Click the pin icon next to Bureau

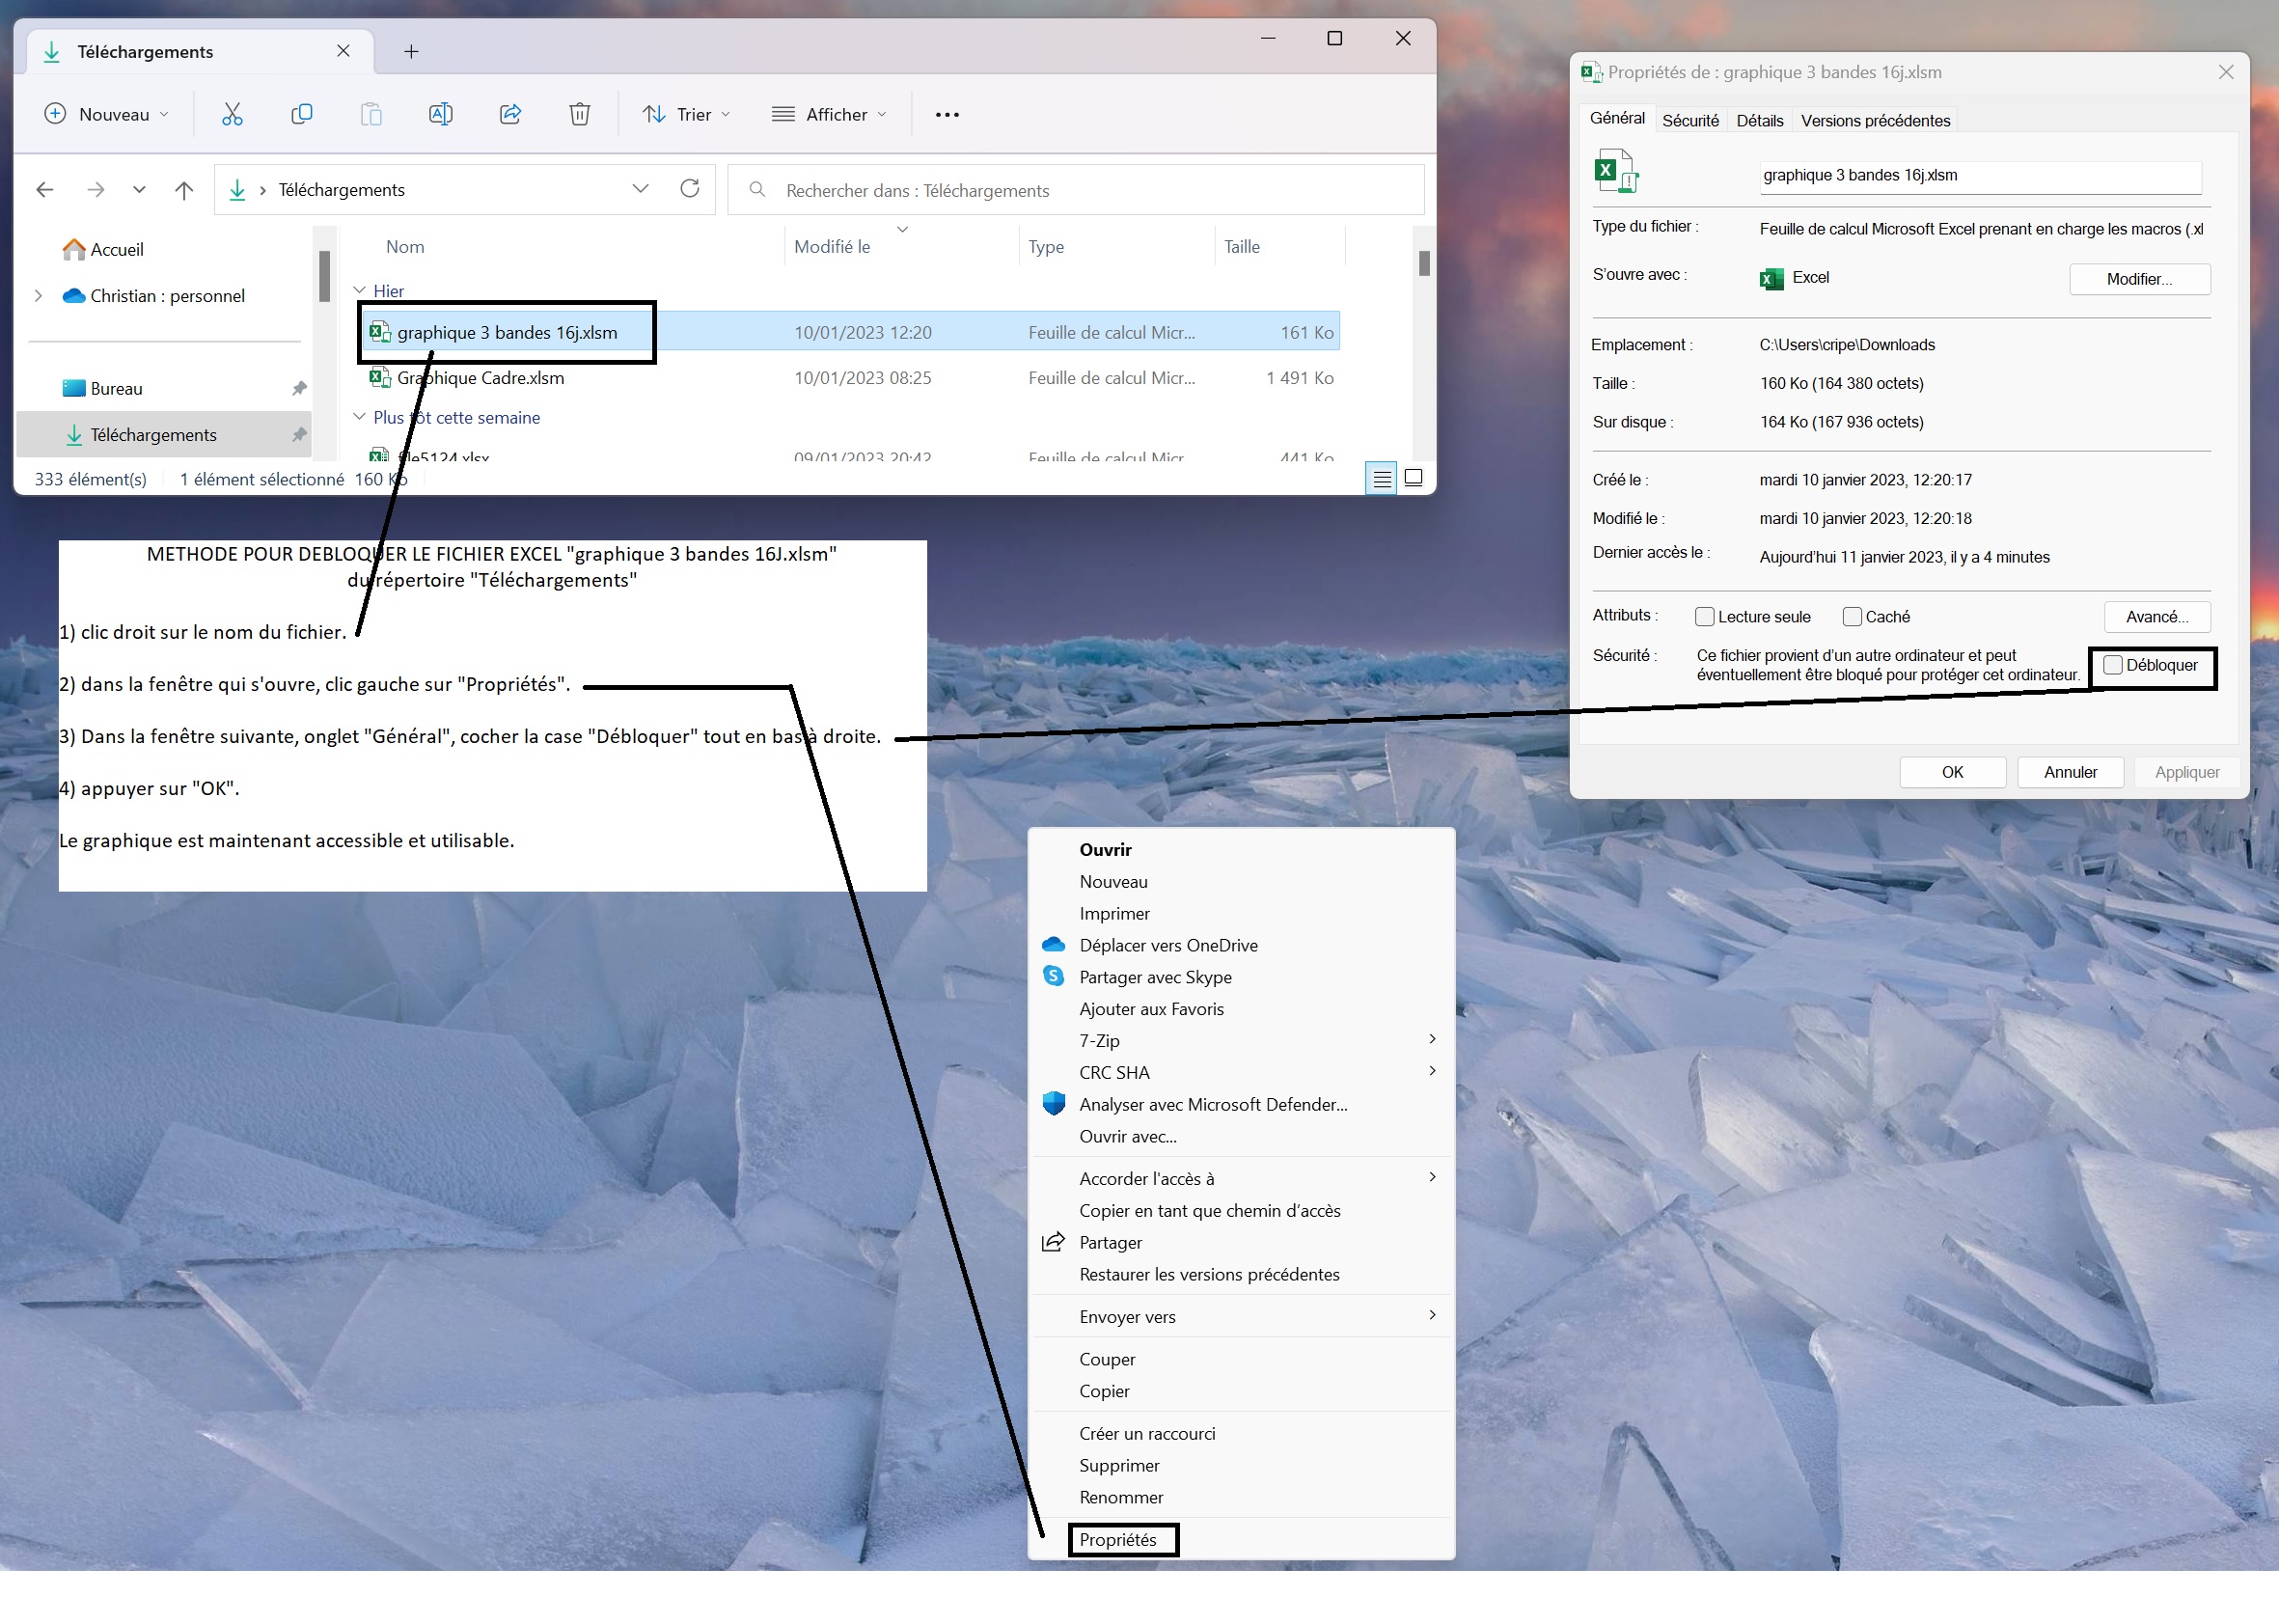coord(298,388)
